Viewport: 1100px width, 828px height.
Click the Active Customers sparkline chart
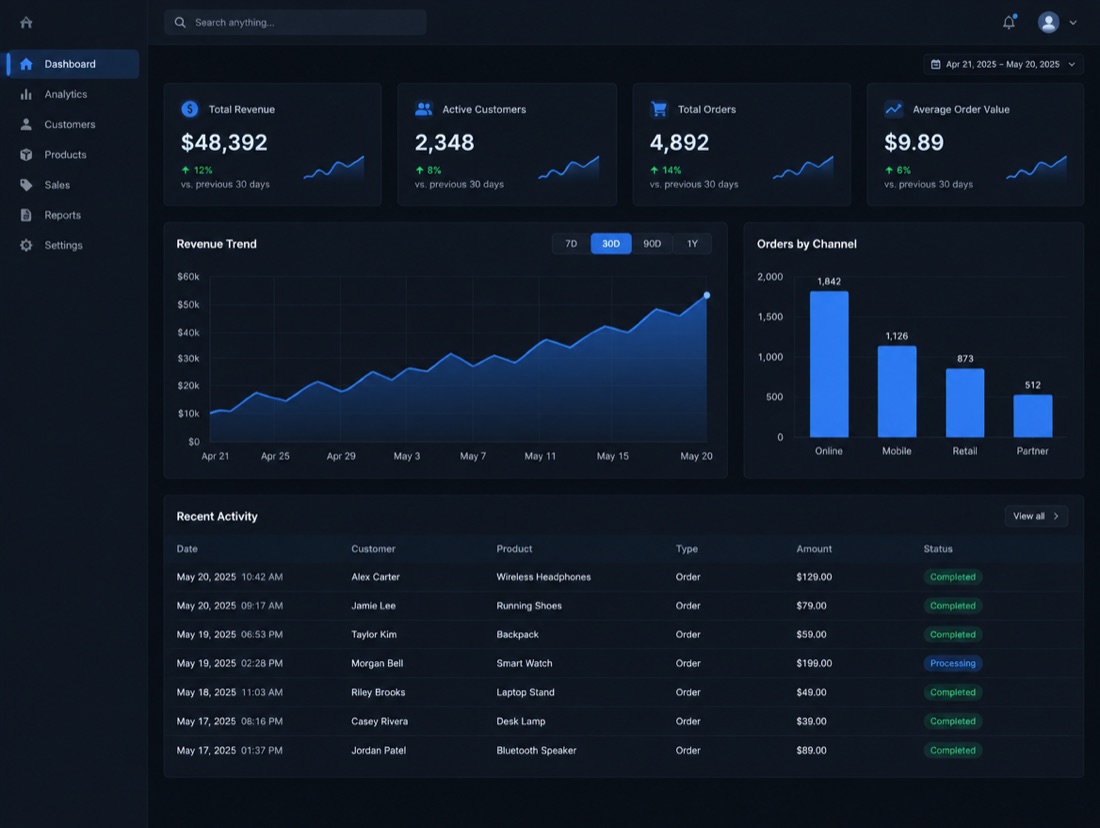(569, 168)
